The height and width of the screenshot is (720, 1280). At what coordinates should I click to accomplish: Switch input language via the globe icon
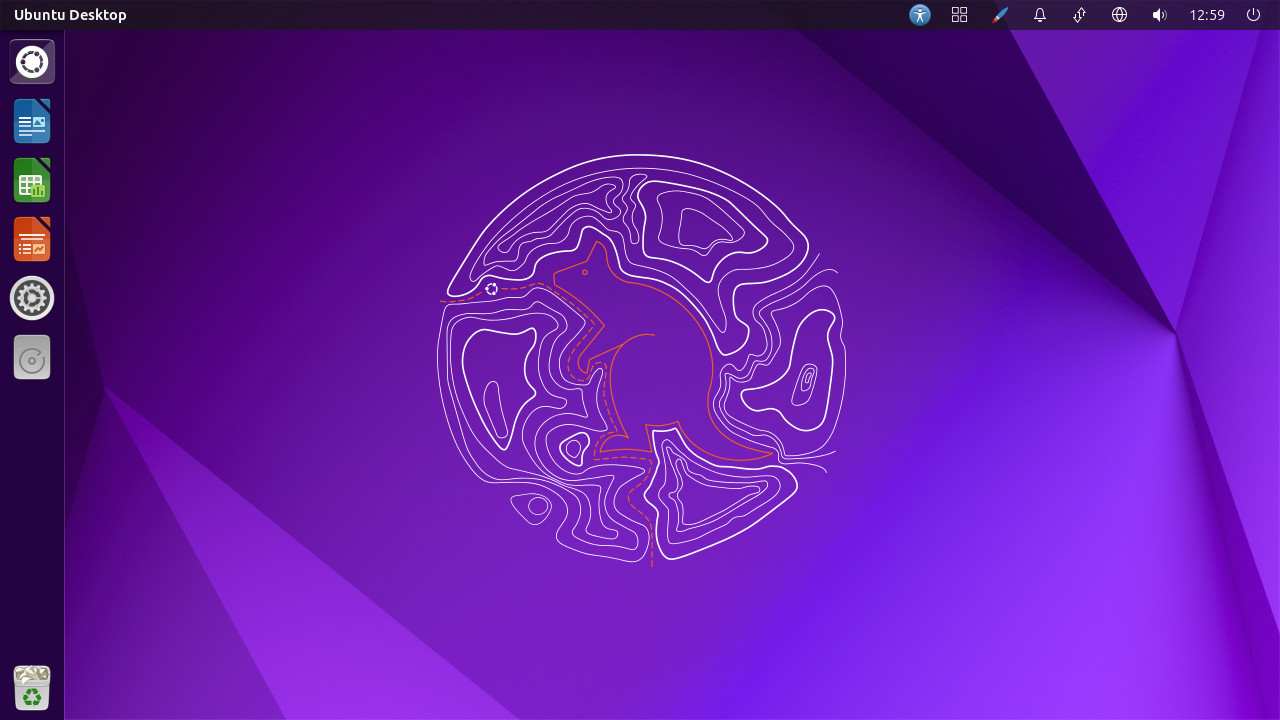[x=1119, y=14]
